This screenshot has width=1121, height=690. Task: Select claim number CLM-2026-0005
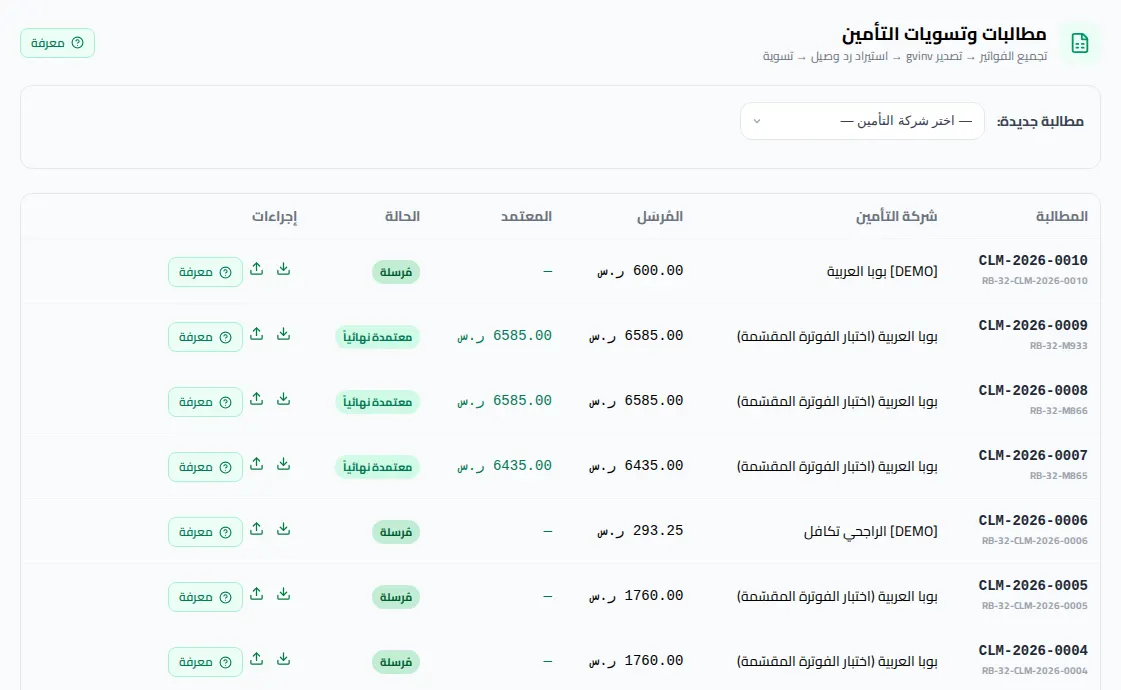coord(1033,586)
